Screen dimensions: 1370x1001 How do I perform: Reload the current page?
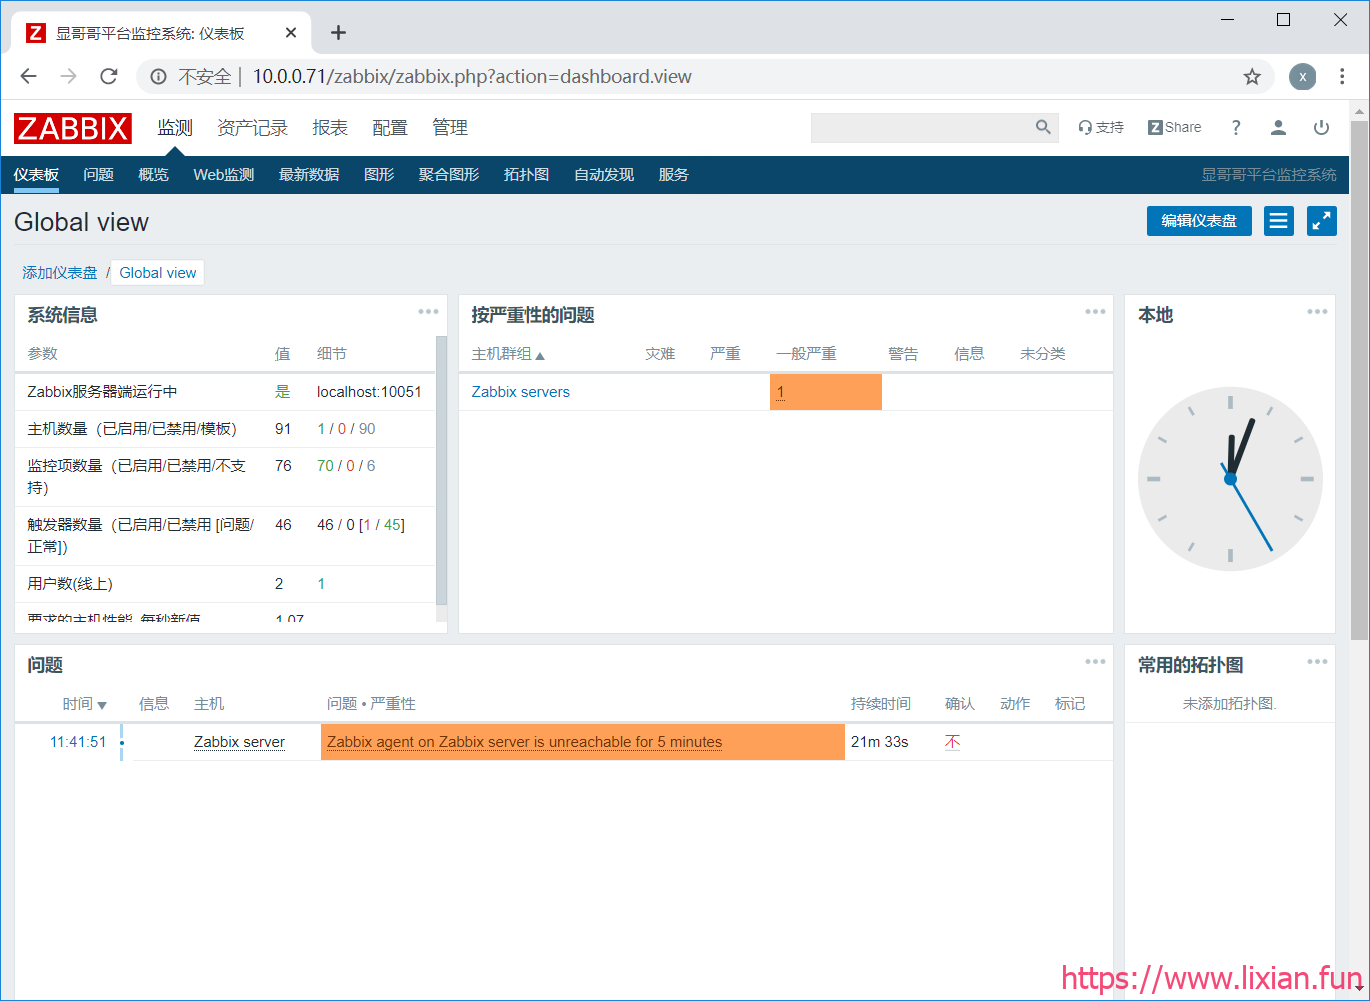click(109, 77)
